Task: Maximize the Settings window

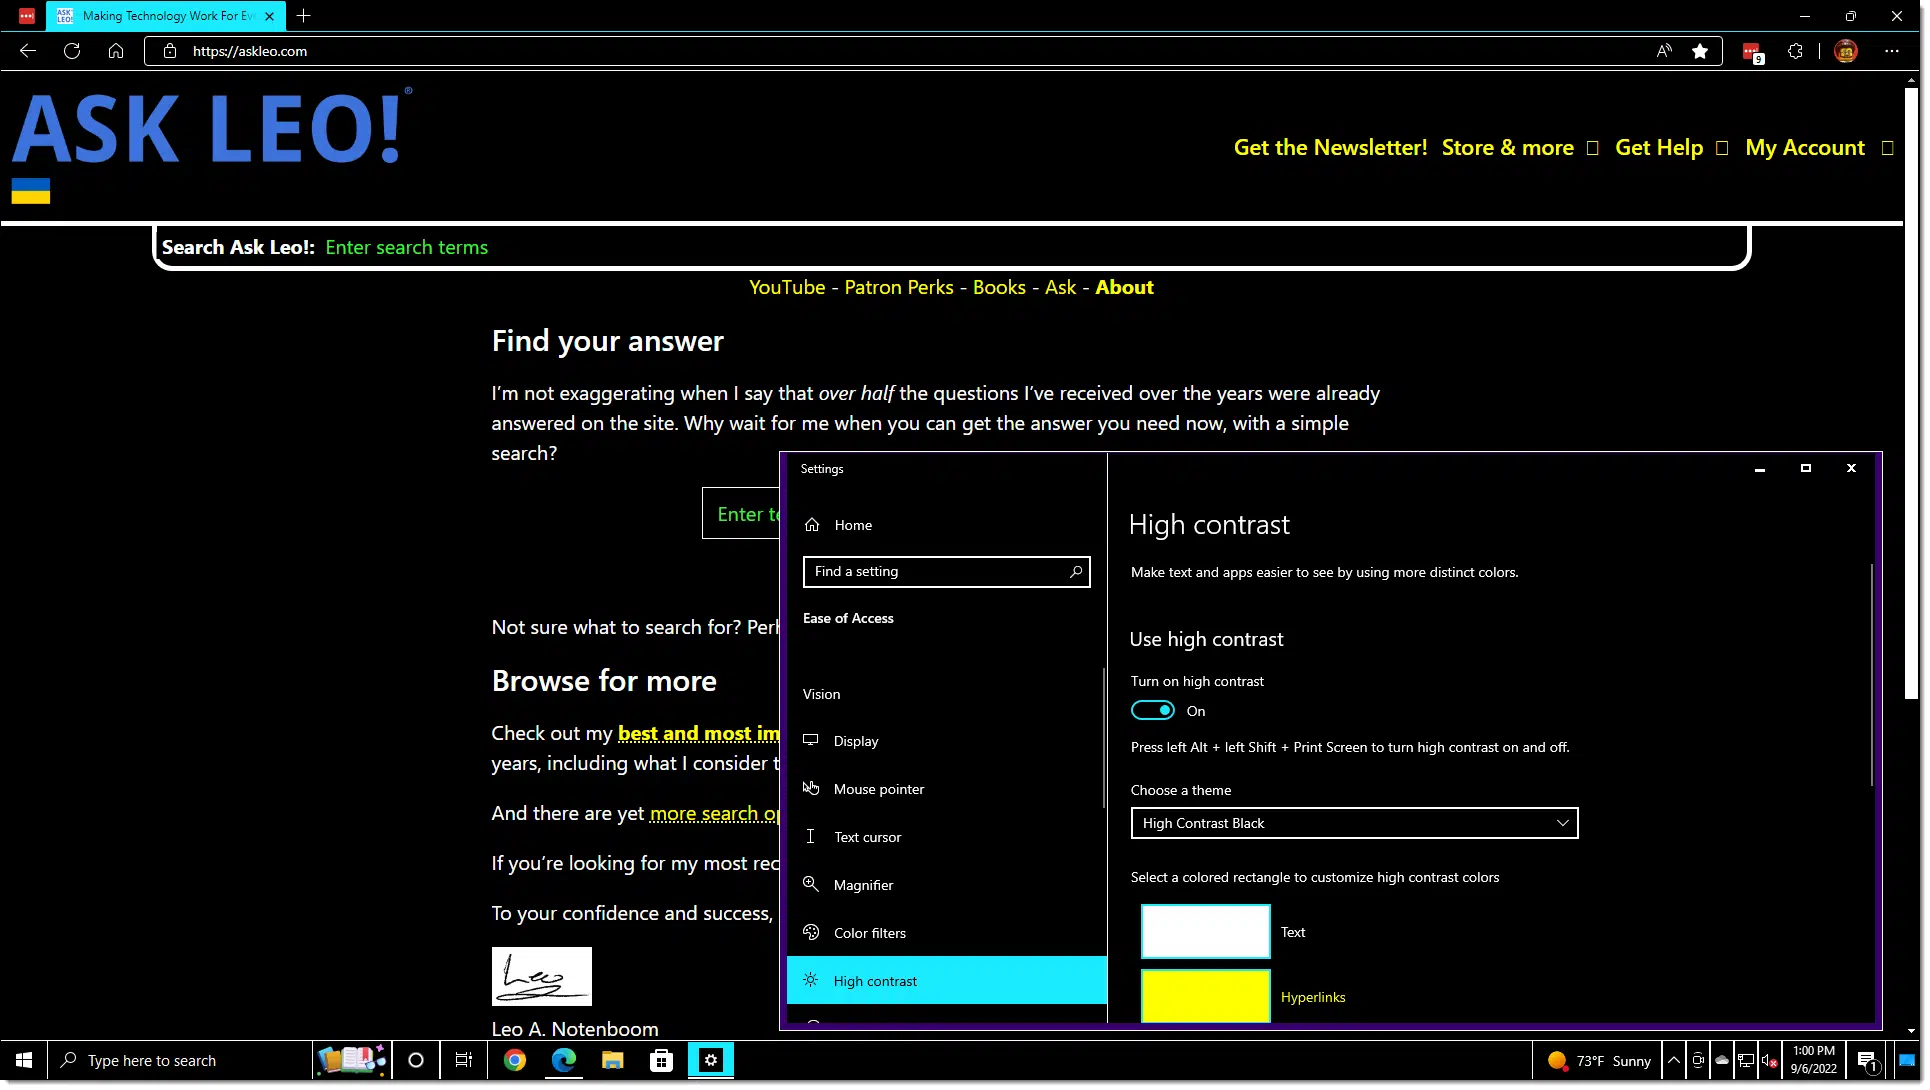Action: (x=1806, y=469)
